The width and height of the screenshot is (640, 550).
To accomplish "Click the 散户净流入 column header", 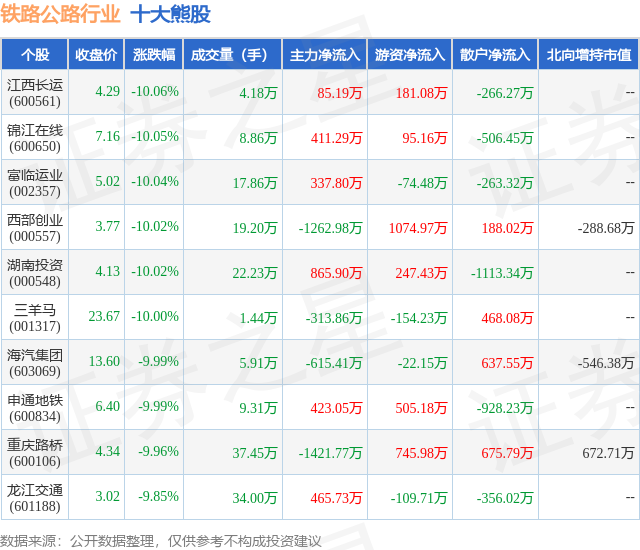I will pos(495,55).
